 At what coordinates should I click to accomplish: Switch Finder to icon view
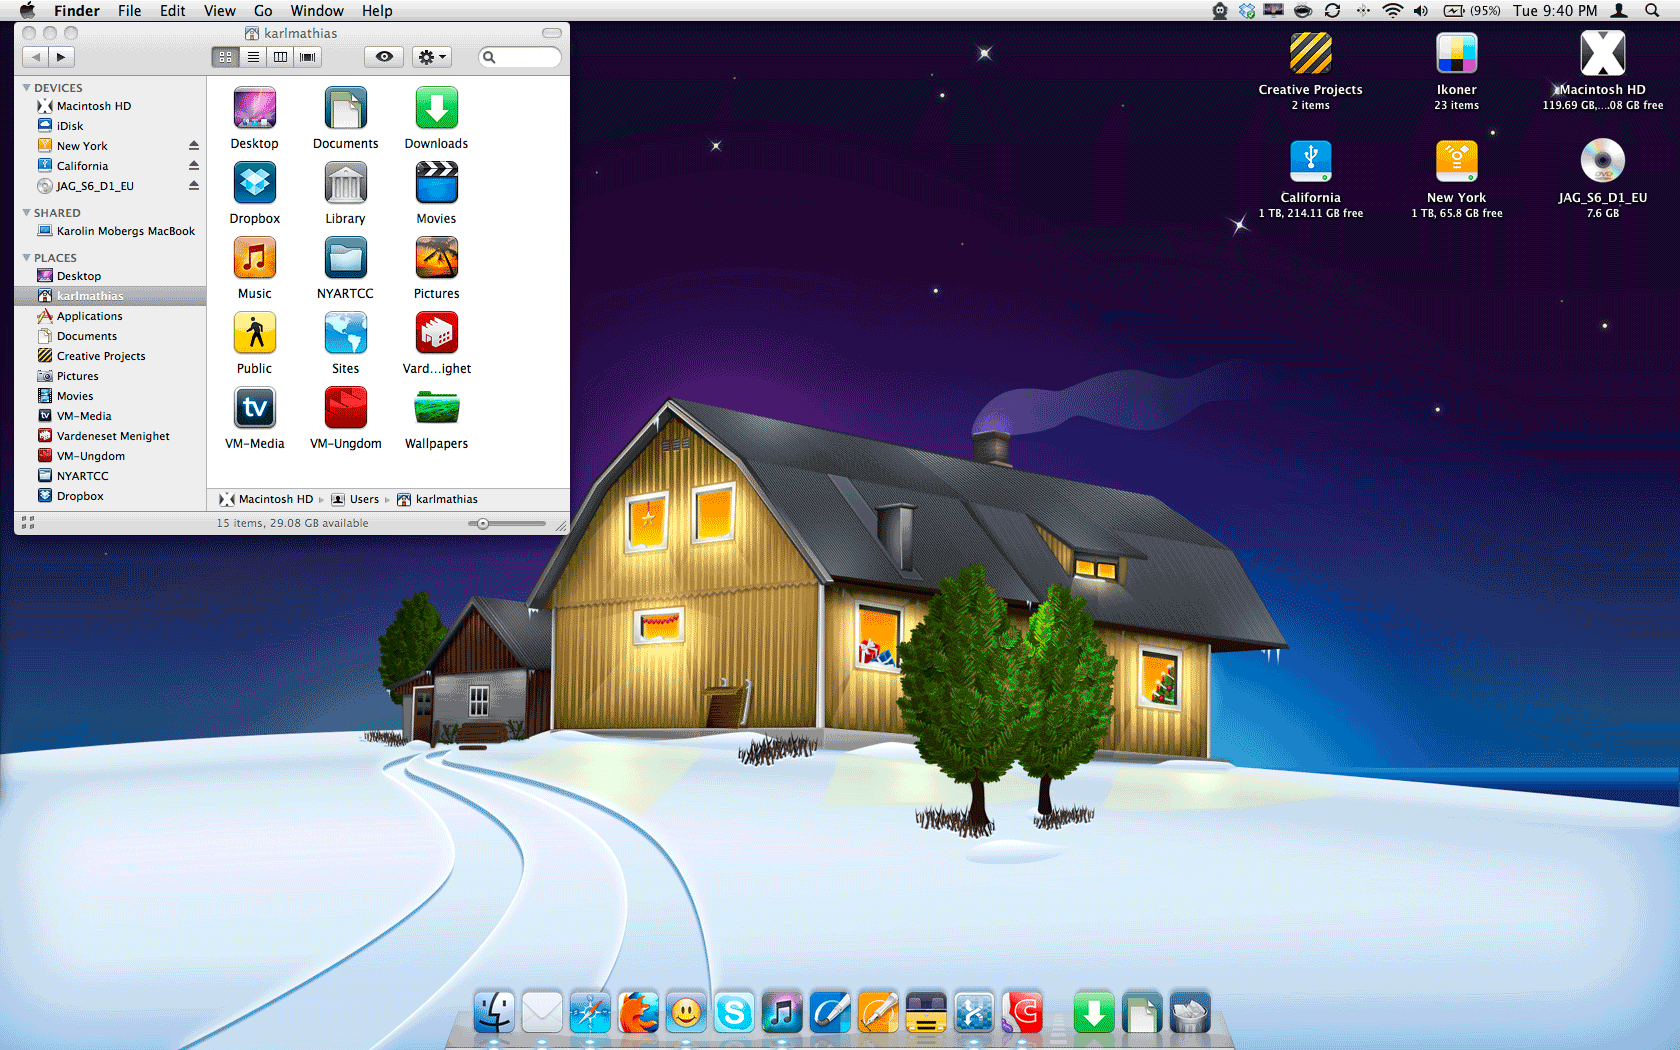click(x=225, y=57)
